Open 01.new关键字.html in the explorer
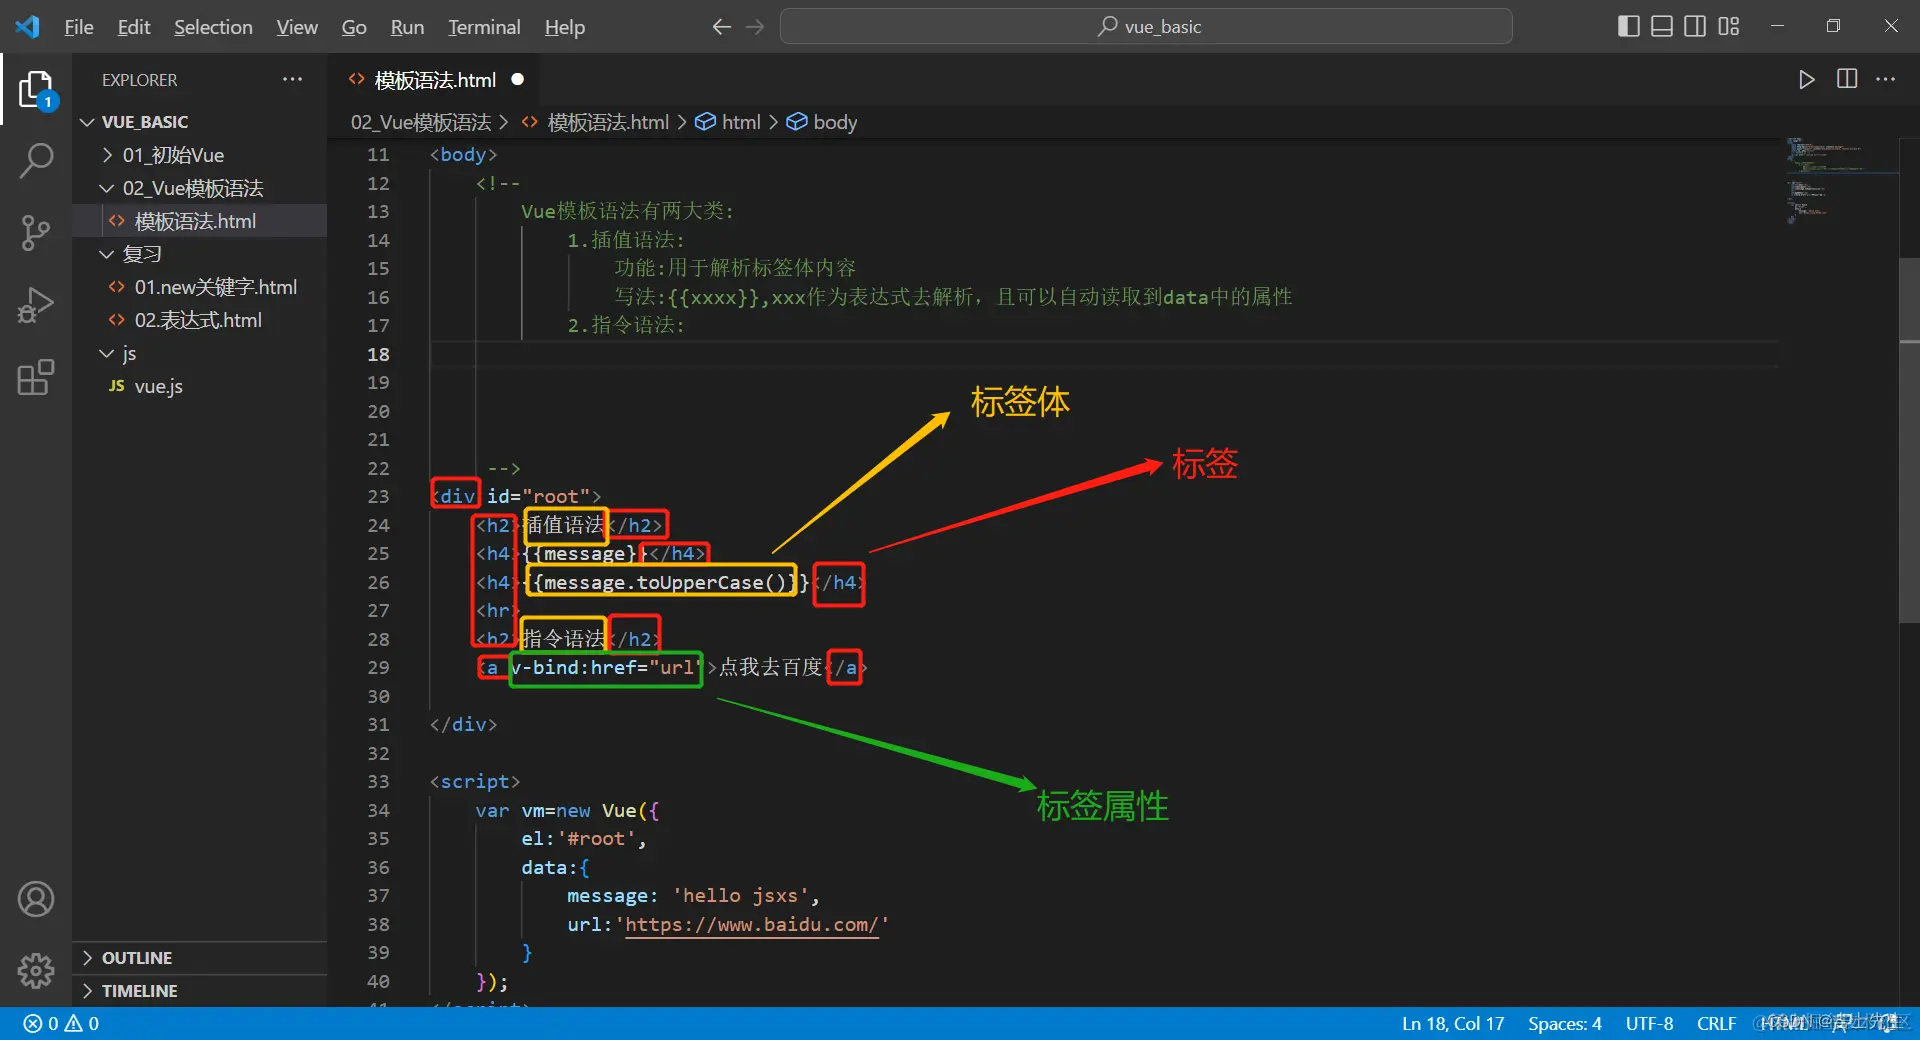Screen dimensions: 1920x1040 click(200, 287)
